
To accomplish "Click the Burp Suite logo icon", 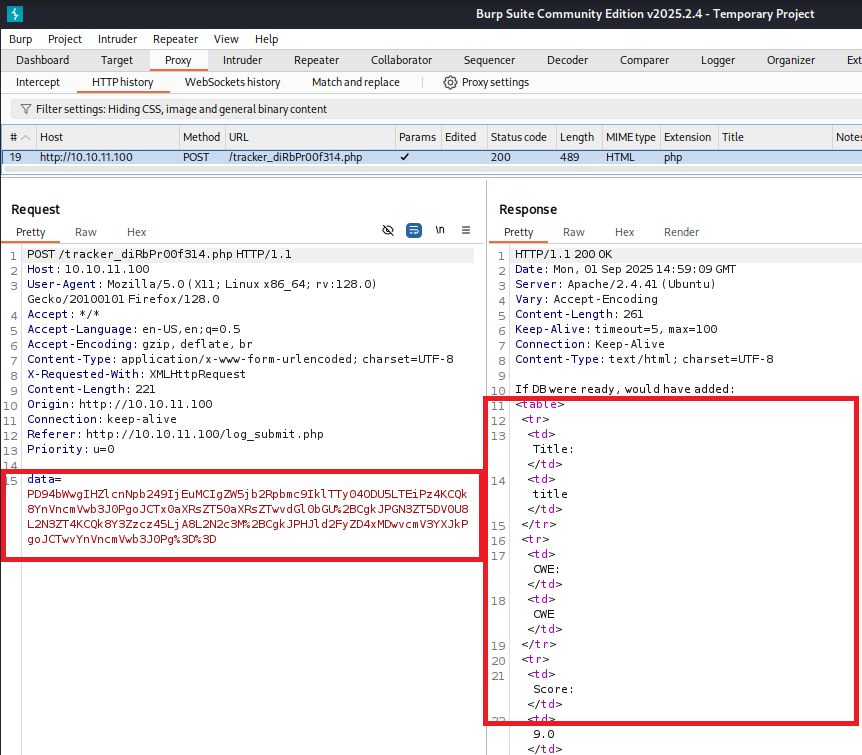I will pyautogui.click(x=14, y=14).
